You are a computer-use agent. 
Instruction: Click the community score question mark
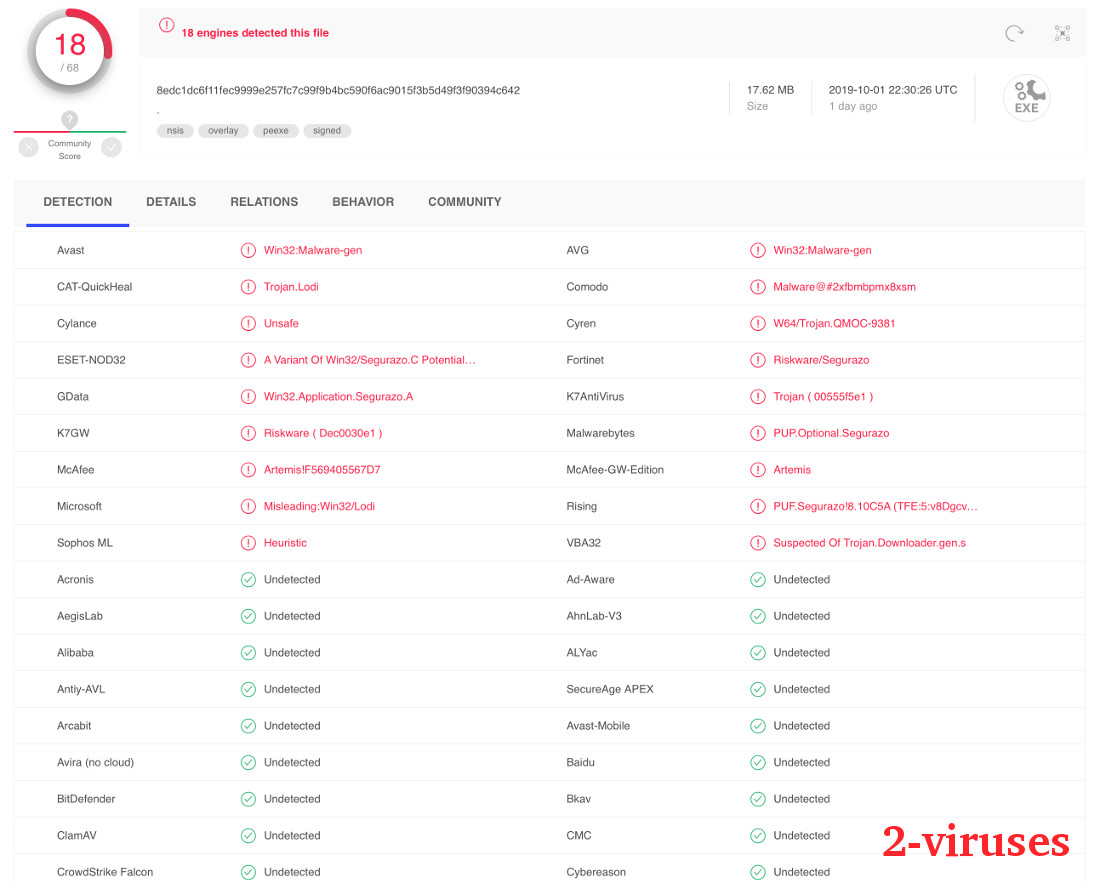click(x=69, y=119)
